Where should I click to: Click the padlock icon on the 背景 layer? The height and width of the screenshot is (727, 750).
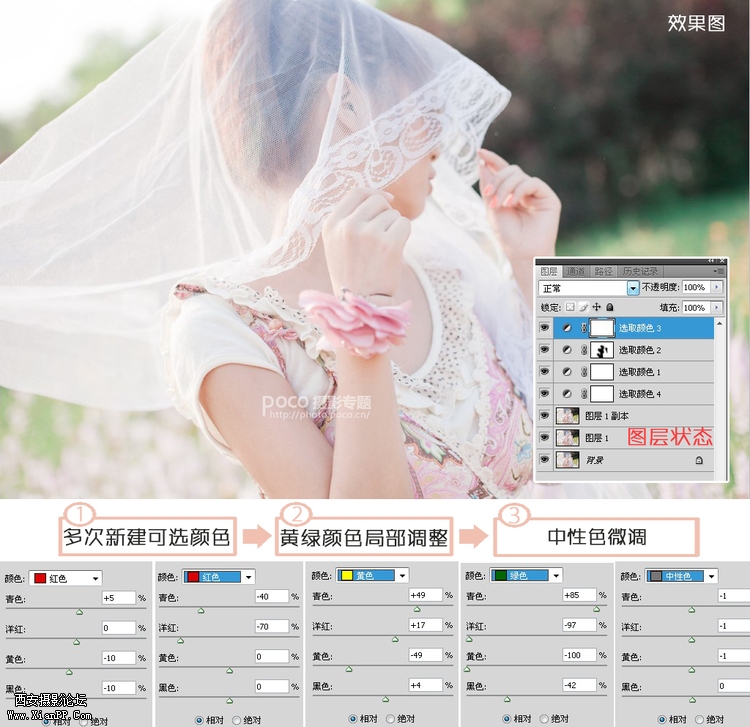coord(698,460)
